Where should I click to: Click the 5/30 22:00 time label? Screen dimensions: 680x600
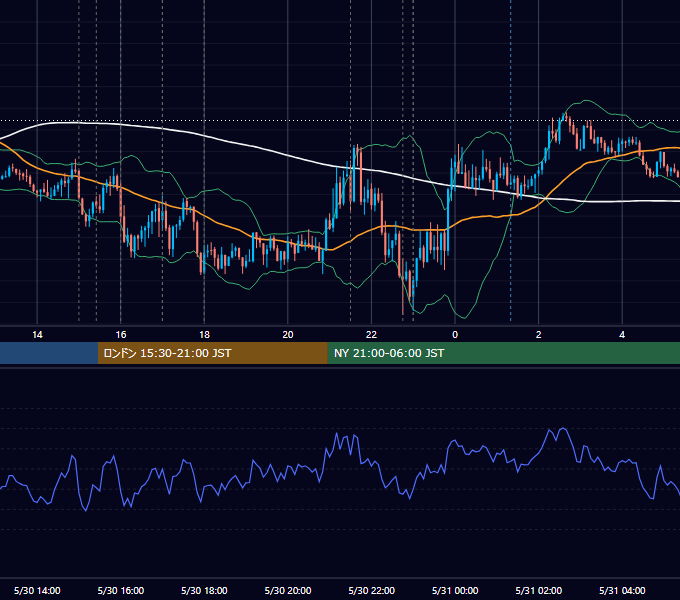pos(372,590)
